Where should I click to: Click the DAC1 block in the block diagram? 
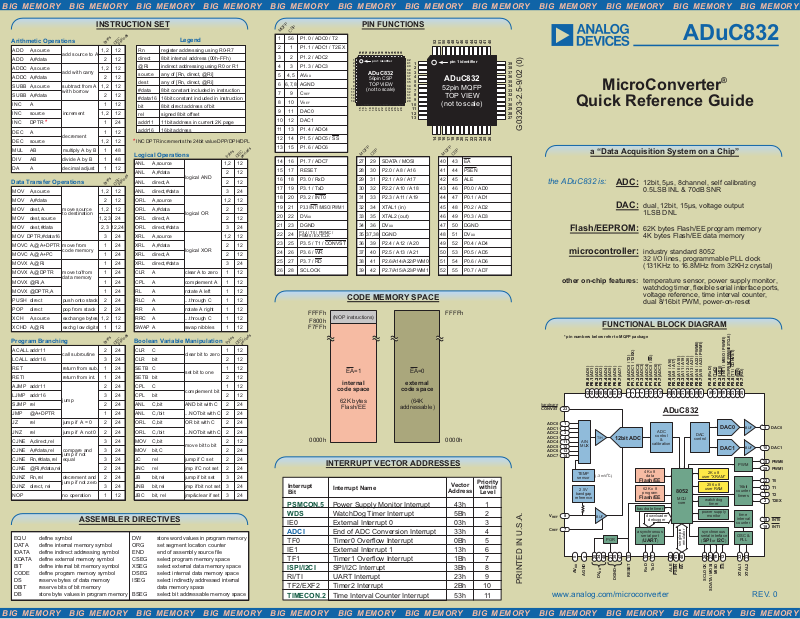point(727,448)
